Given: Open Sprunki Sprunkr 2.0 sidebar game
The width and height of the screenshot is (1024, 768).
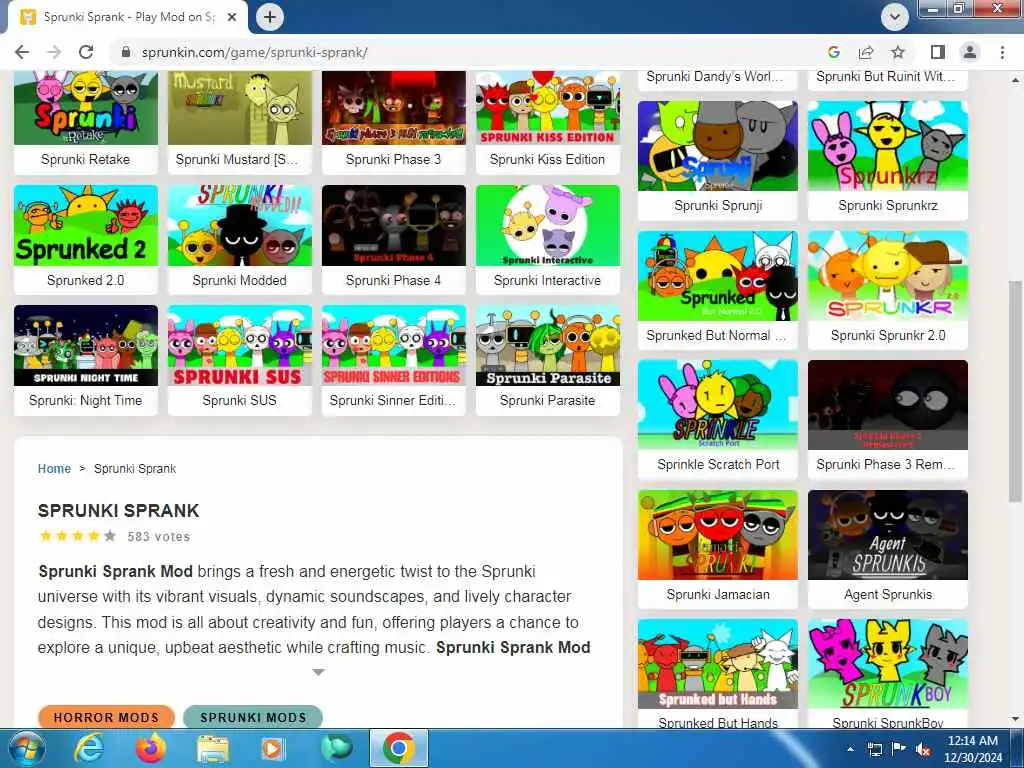Looking at the screenshot, I should tap(888, 290).
